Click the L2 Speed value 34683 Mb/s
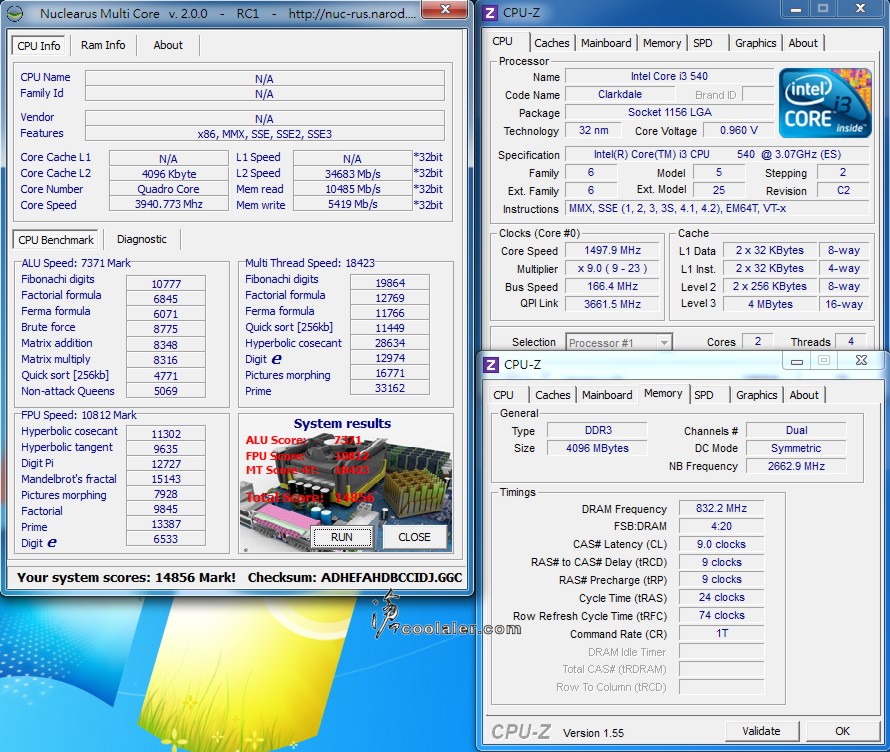 (352, 174)
